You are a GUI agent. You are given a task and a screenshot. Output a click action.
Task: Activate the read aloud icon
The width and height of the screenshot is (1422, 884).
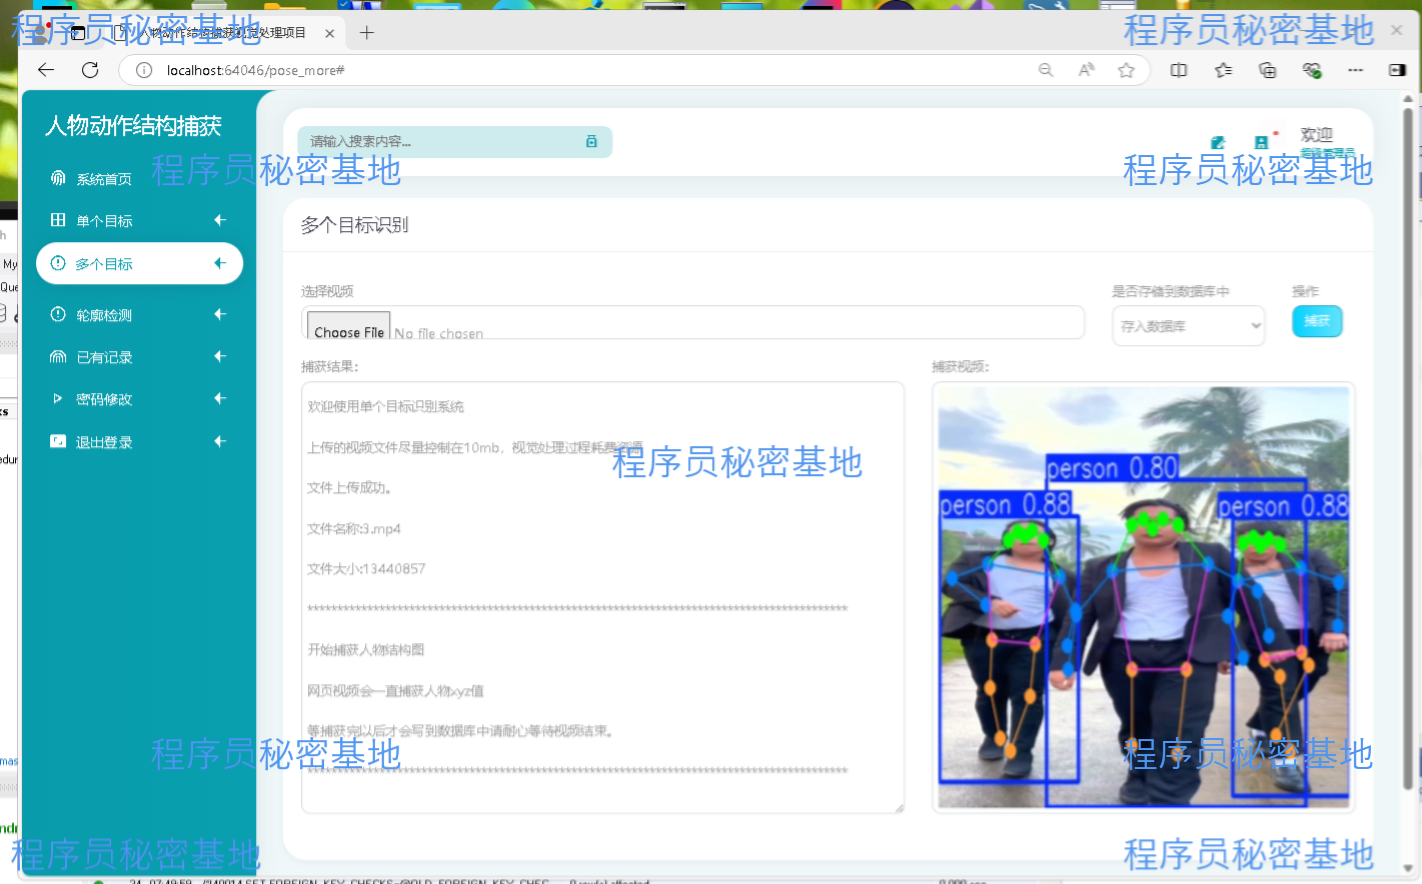point(1087,70)
